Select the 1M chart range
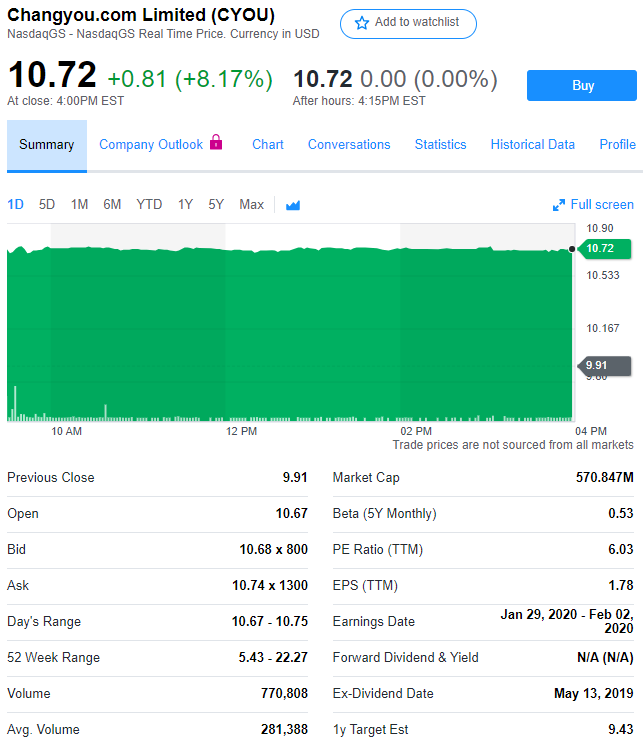 [x=79, y=205]
